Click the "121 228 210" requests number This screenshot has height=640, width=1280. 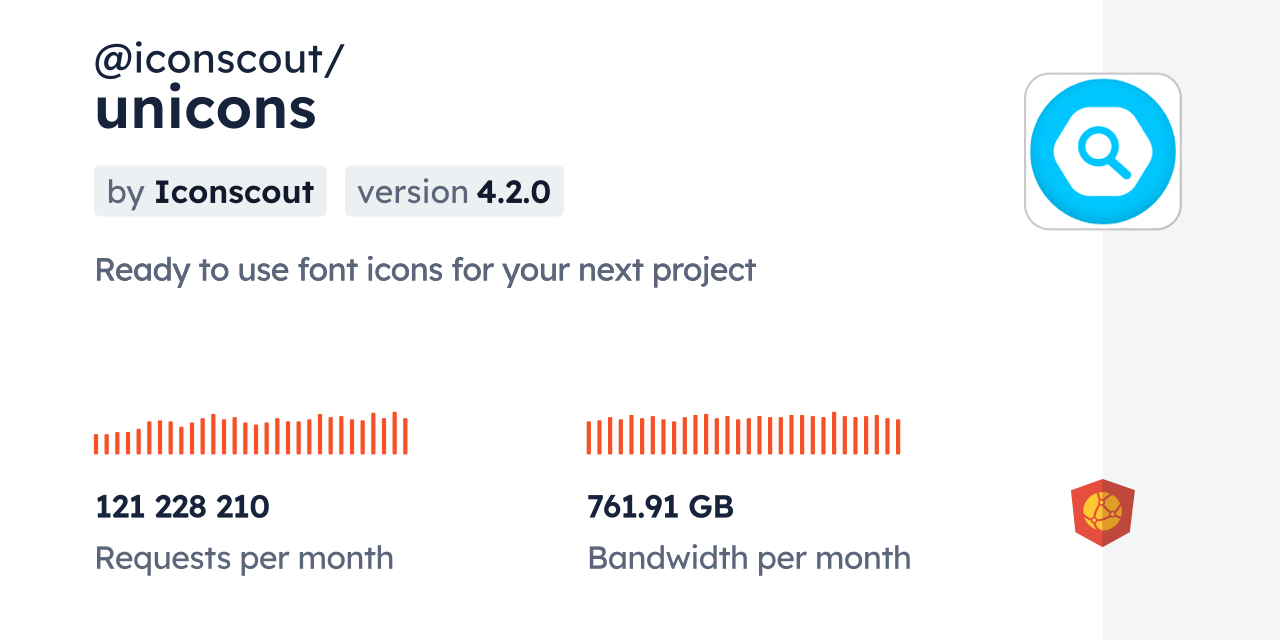182,507
